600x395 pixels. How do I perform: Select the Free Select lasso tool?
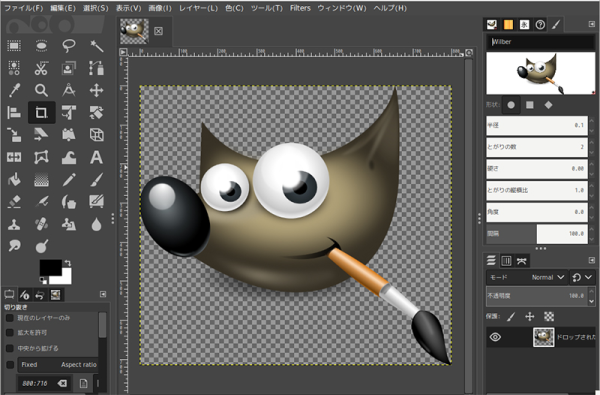coord(69,46)
